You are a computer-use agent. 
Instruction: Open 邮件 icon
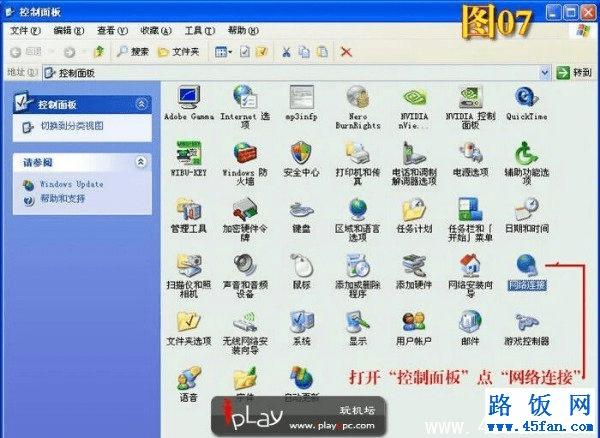point(471,322)
